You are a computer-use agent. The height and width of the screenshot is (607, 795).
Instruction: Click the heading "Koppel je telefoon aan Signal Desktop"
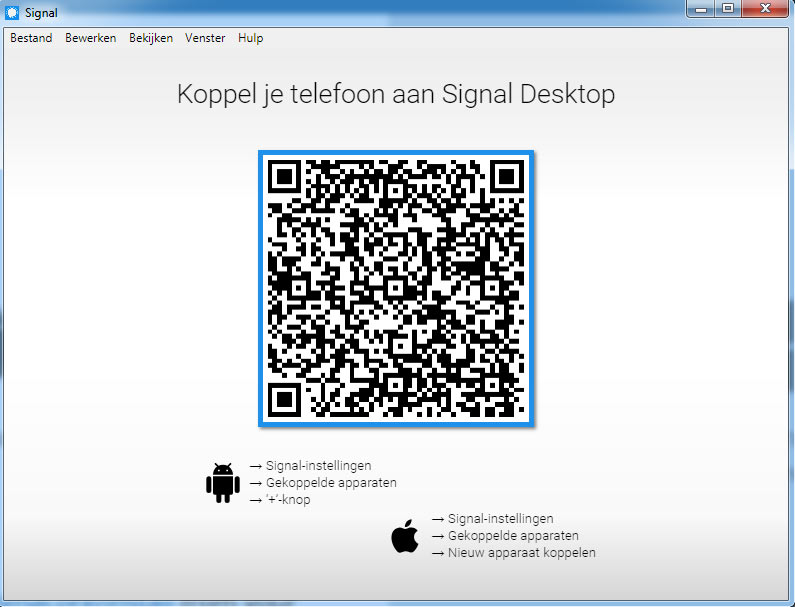pyautogui.click(x=396, y=94)
